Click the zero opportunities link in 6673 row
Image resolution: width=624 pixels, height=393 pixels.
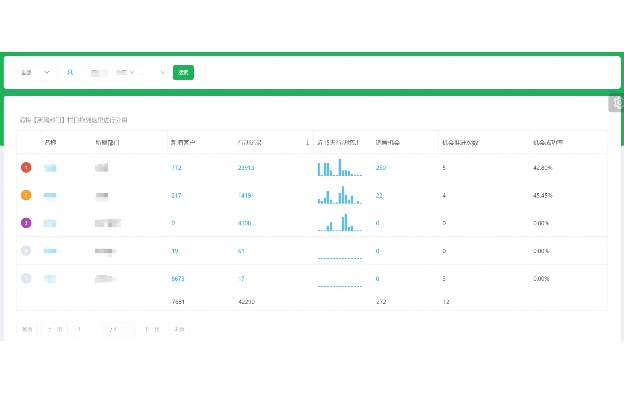pyautogui.click(x=377, y=278)
